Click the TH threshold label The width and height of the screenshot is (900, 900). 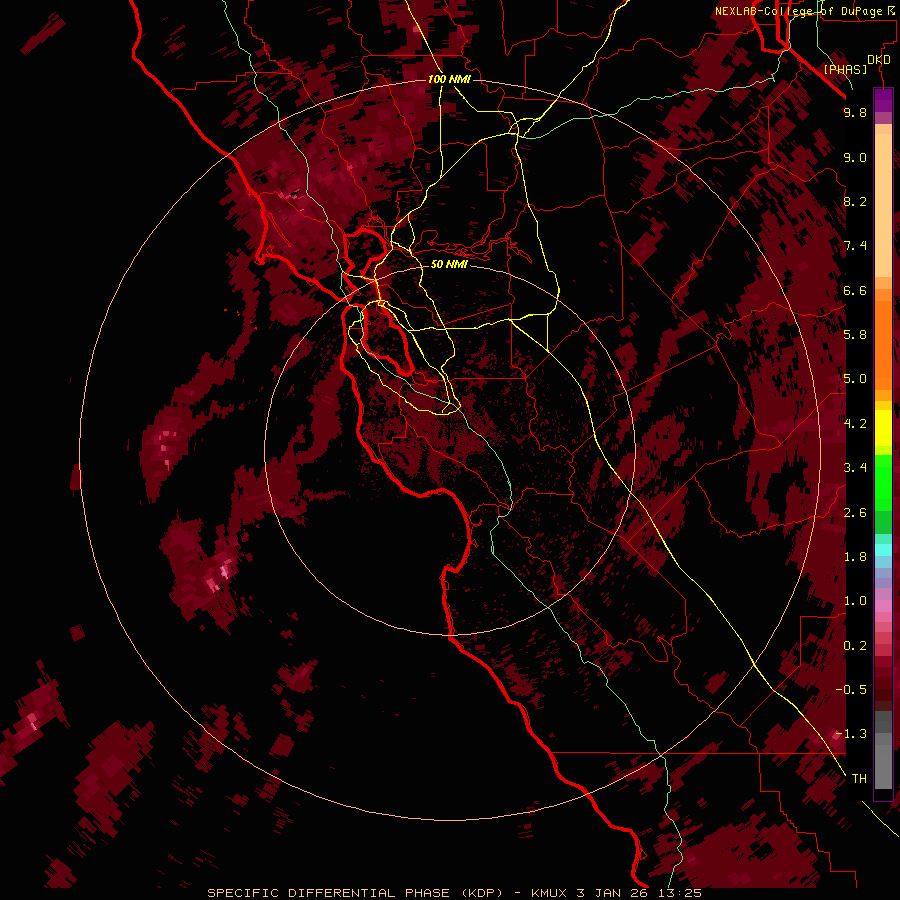[859, 779]
